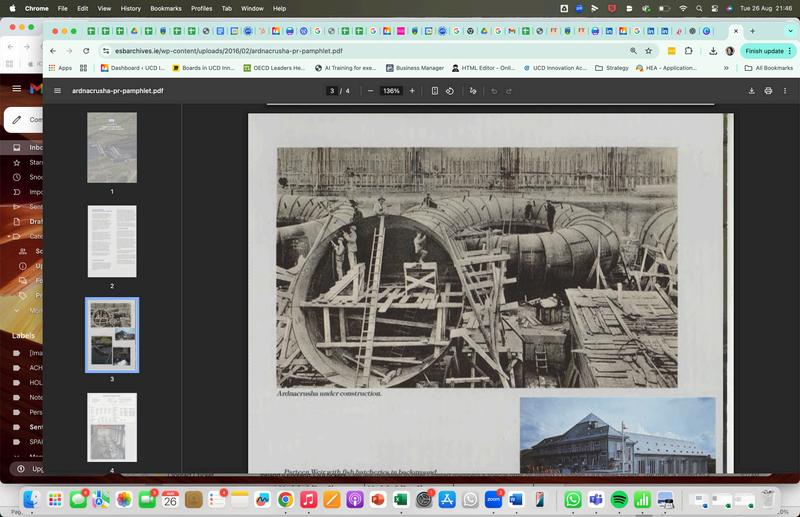
Task: Select page 2 thumbnail
Action: coord(112,241)
